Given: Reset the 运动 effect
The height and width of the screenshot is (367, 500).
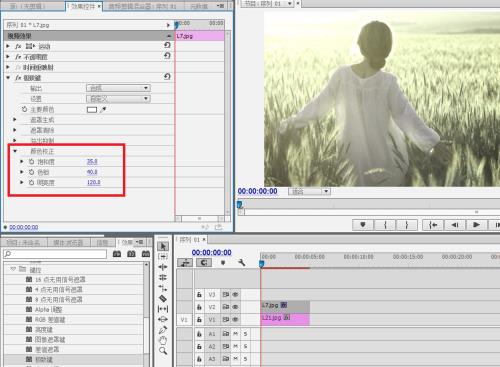Looking at the screenshot, I should (167, 45).
